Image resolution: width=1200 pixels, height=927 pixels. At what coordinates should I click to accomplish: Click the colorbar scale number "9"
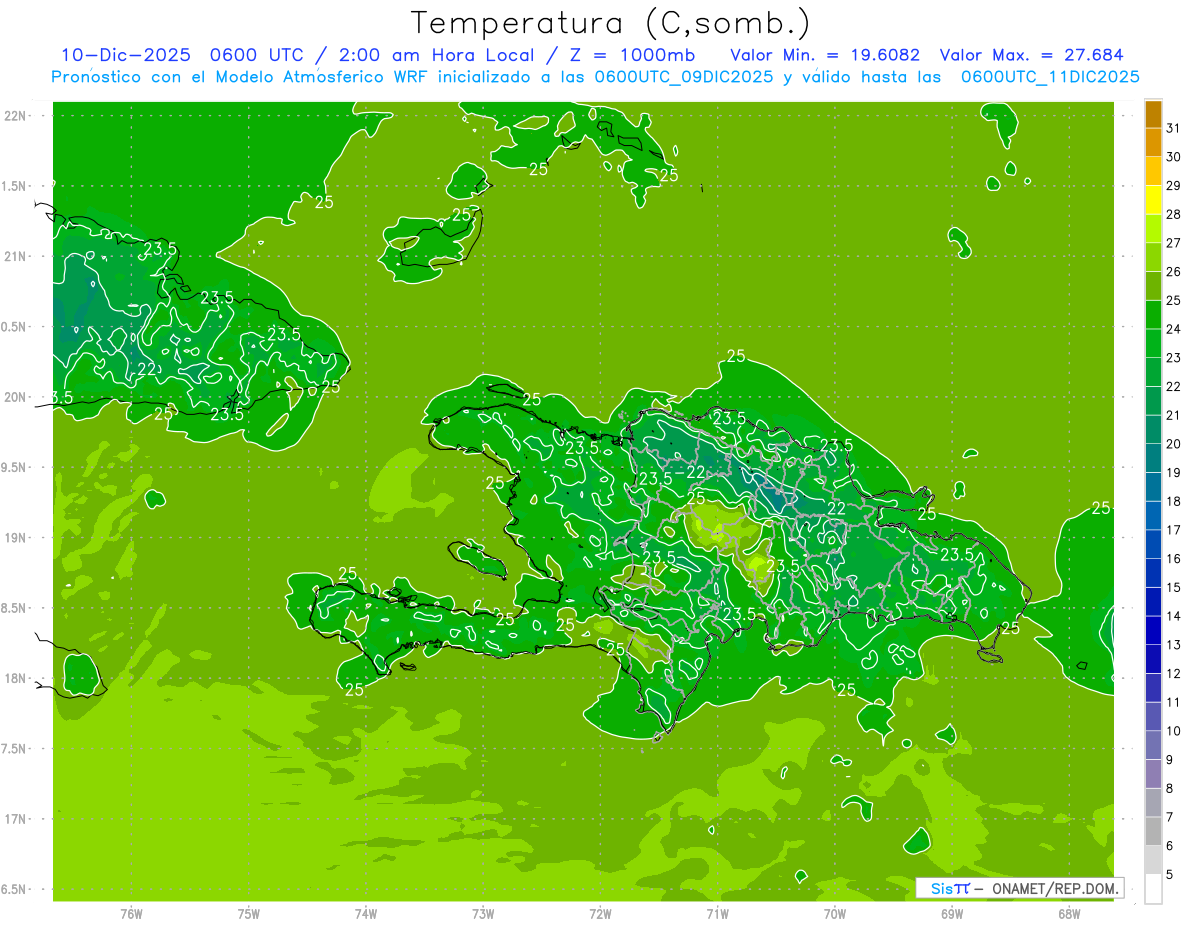[x=1170, y=760]
